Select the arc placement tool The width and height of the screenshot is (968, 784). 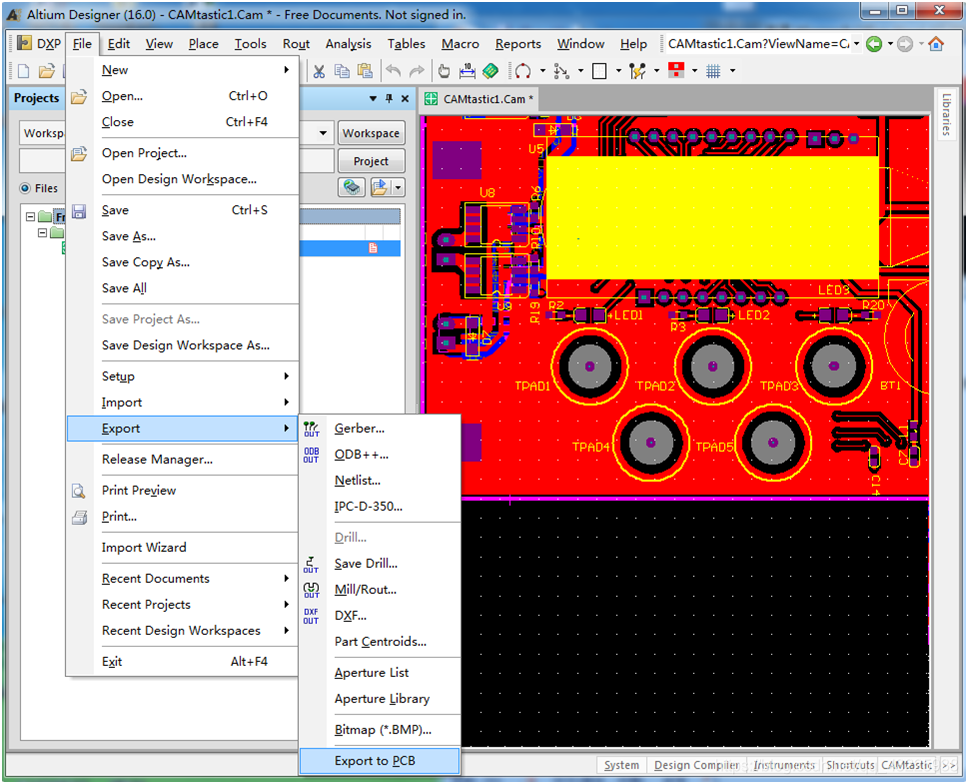tap(523, 71)
